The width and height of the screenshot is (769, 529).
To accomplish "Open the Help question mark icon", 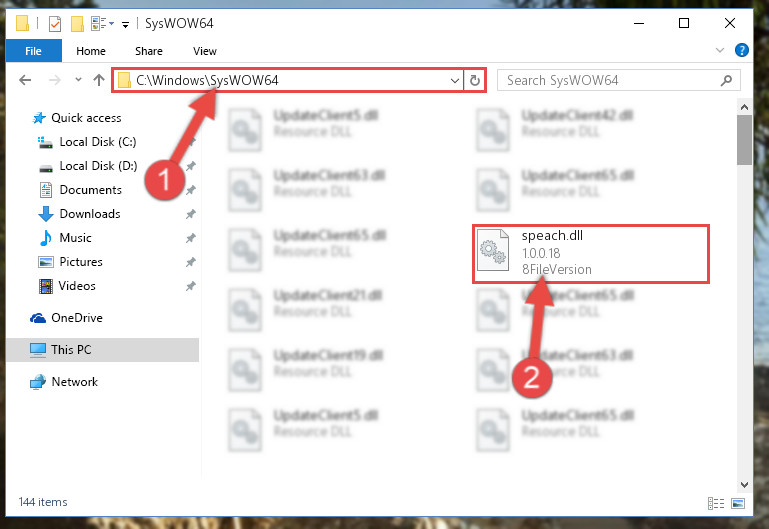I will 742,50.
